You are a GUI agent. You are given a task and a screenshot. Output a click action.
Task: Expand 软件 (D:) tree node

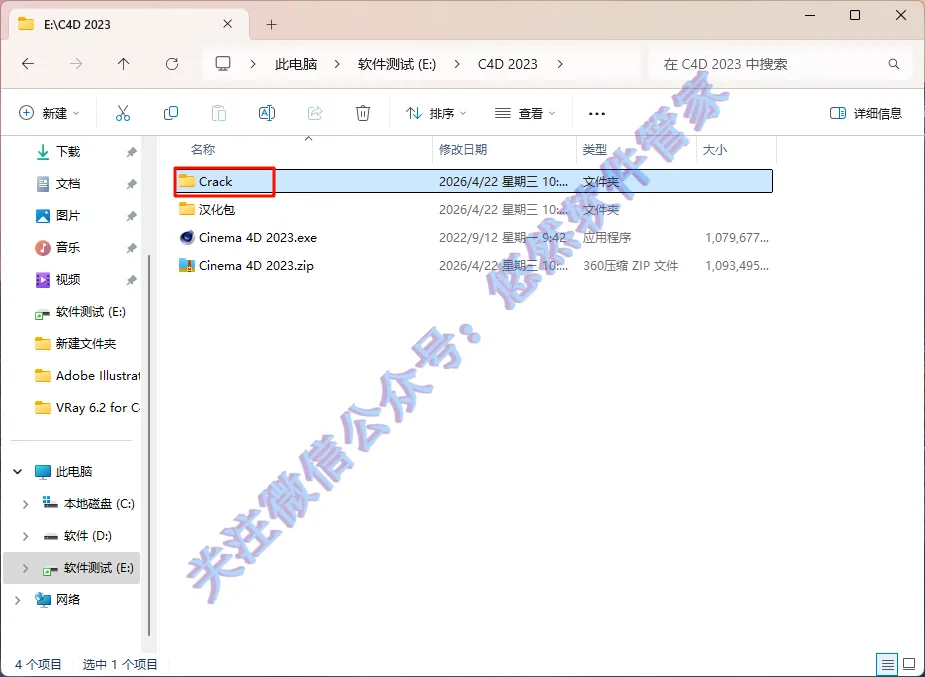point(25,535)
